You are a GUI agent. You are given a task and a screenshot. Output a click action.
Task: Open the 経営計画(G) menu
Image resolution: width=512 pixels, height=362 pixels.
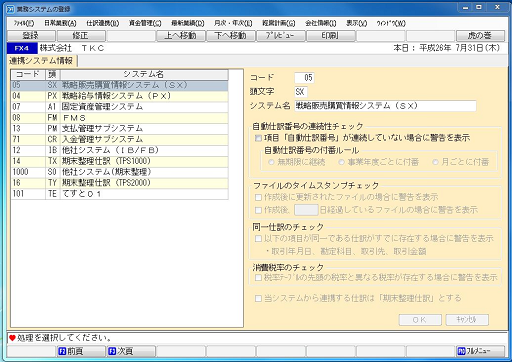pyautogui.click(x=279, y=23)
